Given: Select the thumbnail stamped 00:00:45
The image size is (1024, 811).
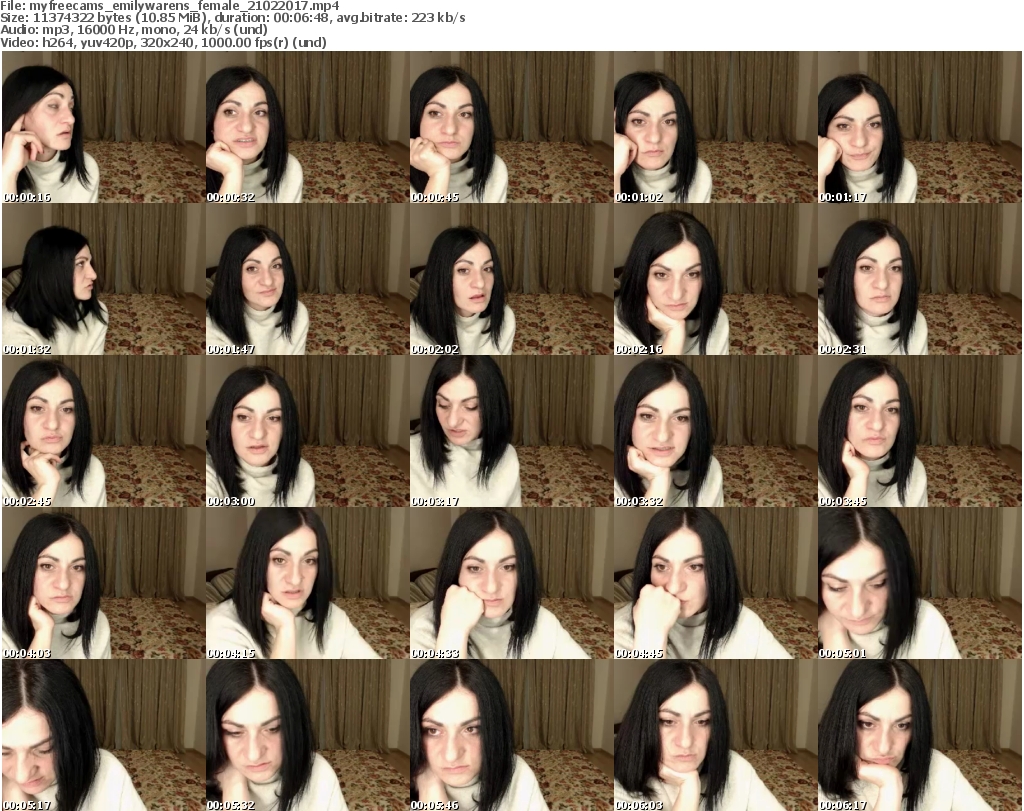Looking at the screenshot, I should 511,127.
